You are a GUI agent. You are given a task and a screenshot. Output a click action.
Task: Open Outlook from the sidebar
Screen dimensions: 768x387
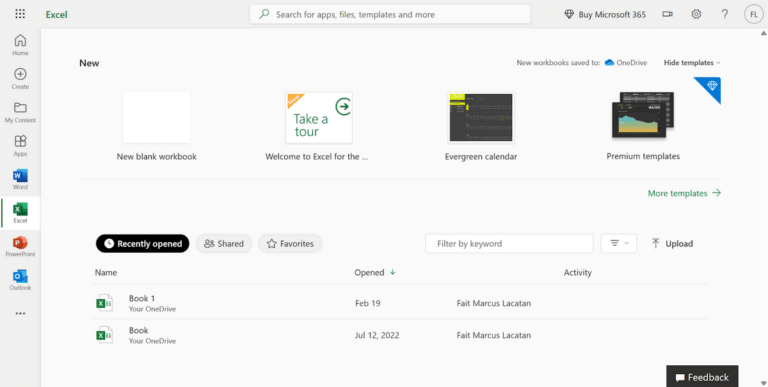pyautogui.click(x=20, y=280)
